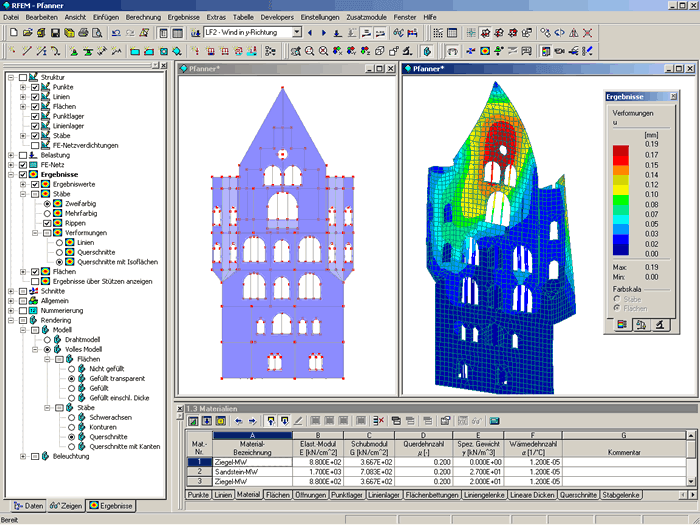Screen dimensions: 700x525
Task: Click the Zoom in magnifier icon
Action: pyautogui.click(x=309, y=51)
